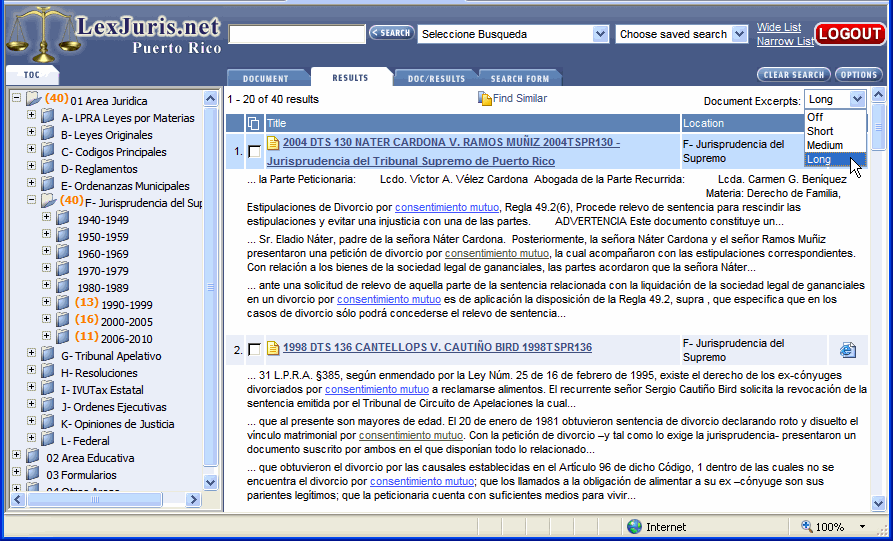Switch to the DOC/RESULTS tab

point(436,79)
